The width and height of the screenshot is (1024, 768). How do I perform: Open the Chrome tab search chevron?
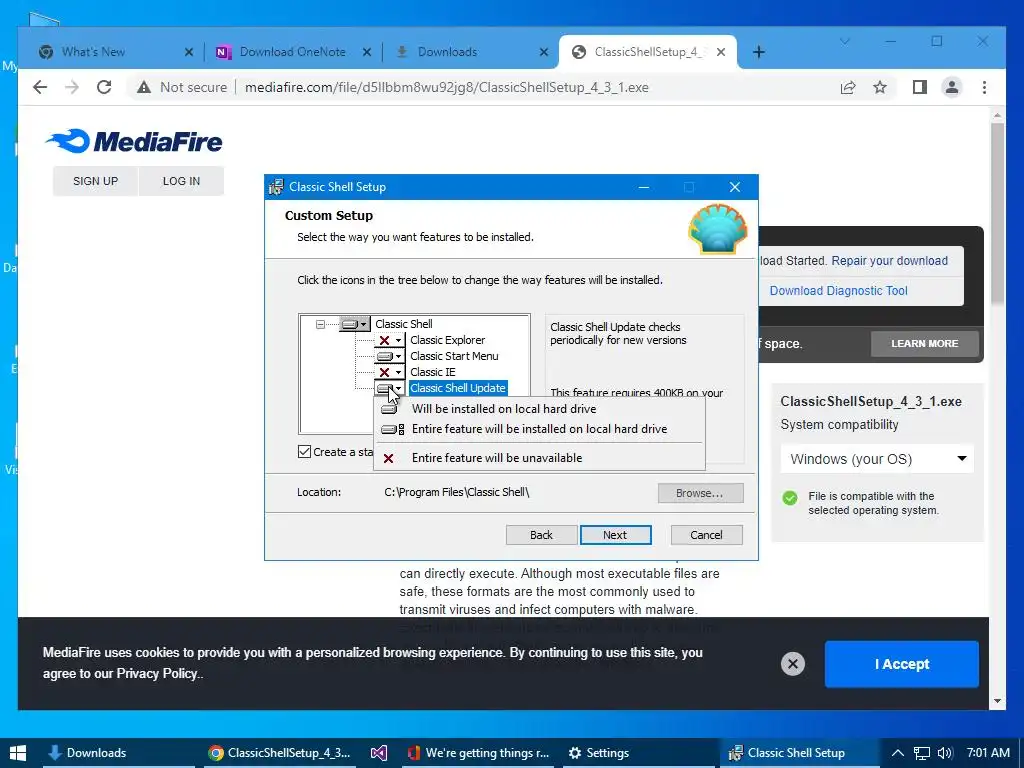click(x=844, y=41)
